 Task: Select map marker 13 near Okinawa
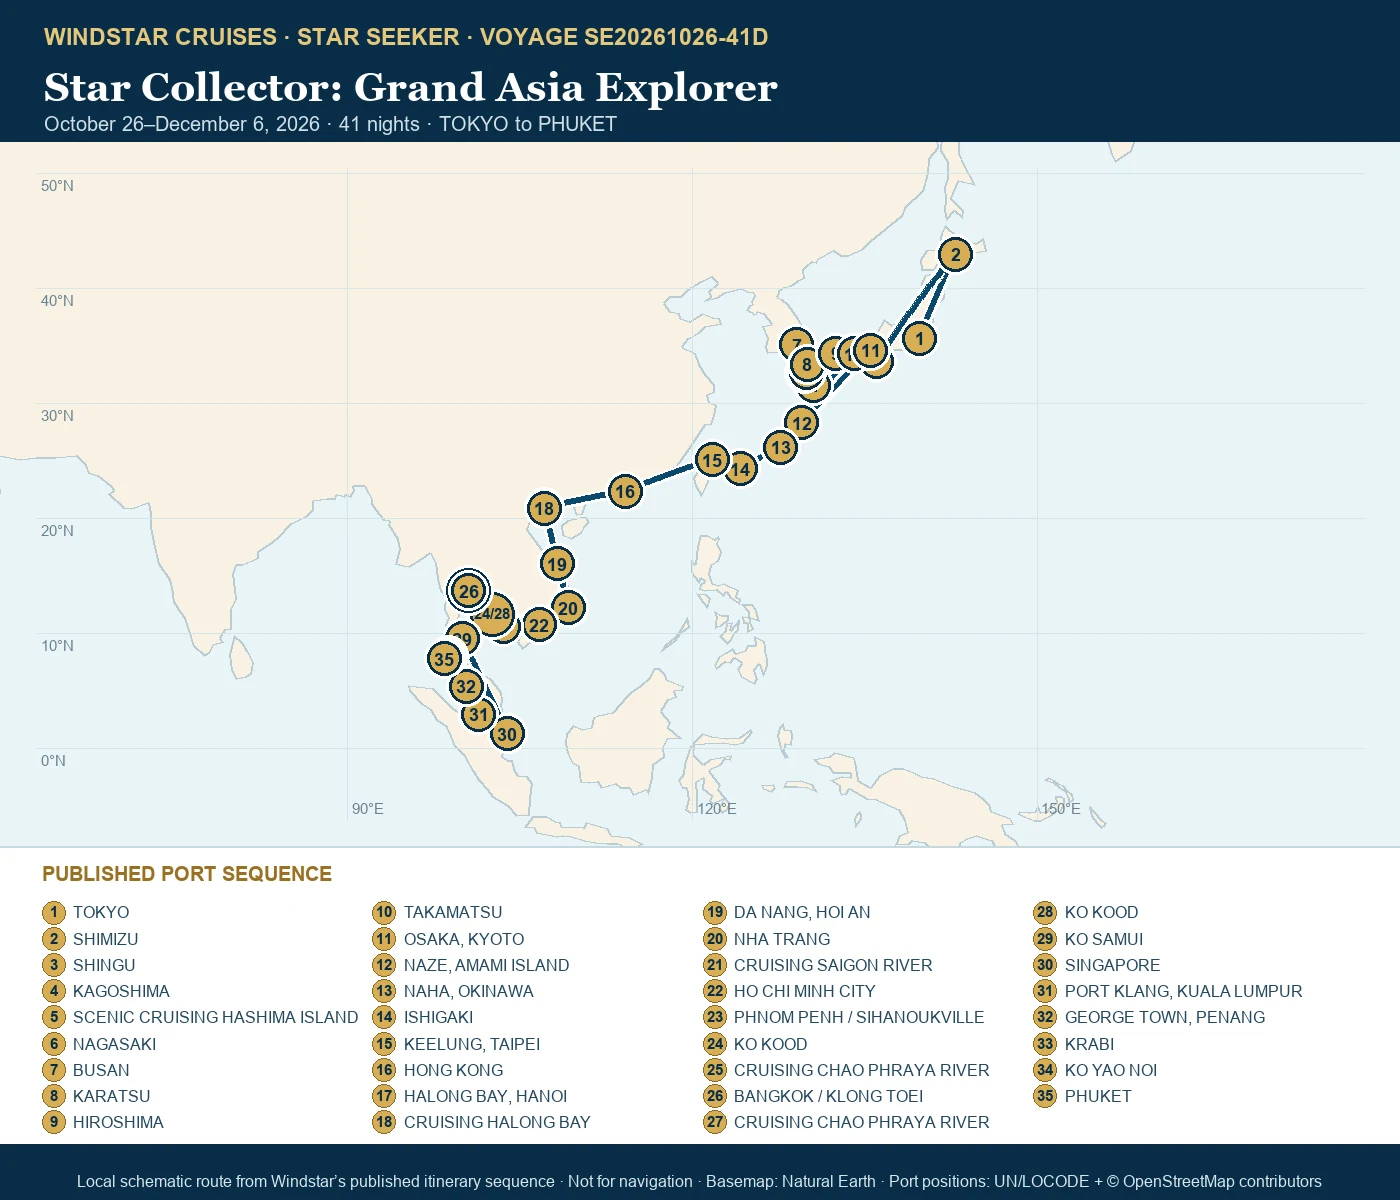coord(780,448)
